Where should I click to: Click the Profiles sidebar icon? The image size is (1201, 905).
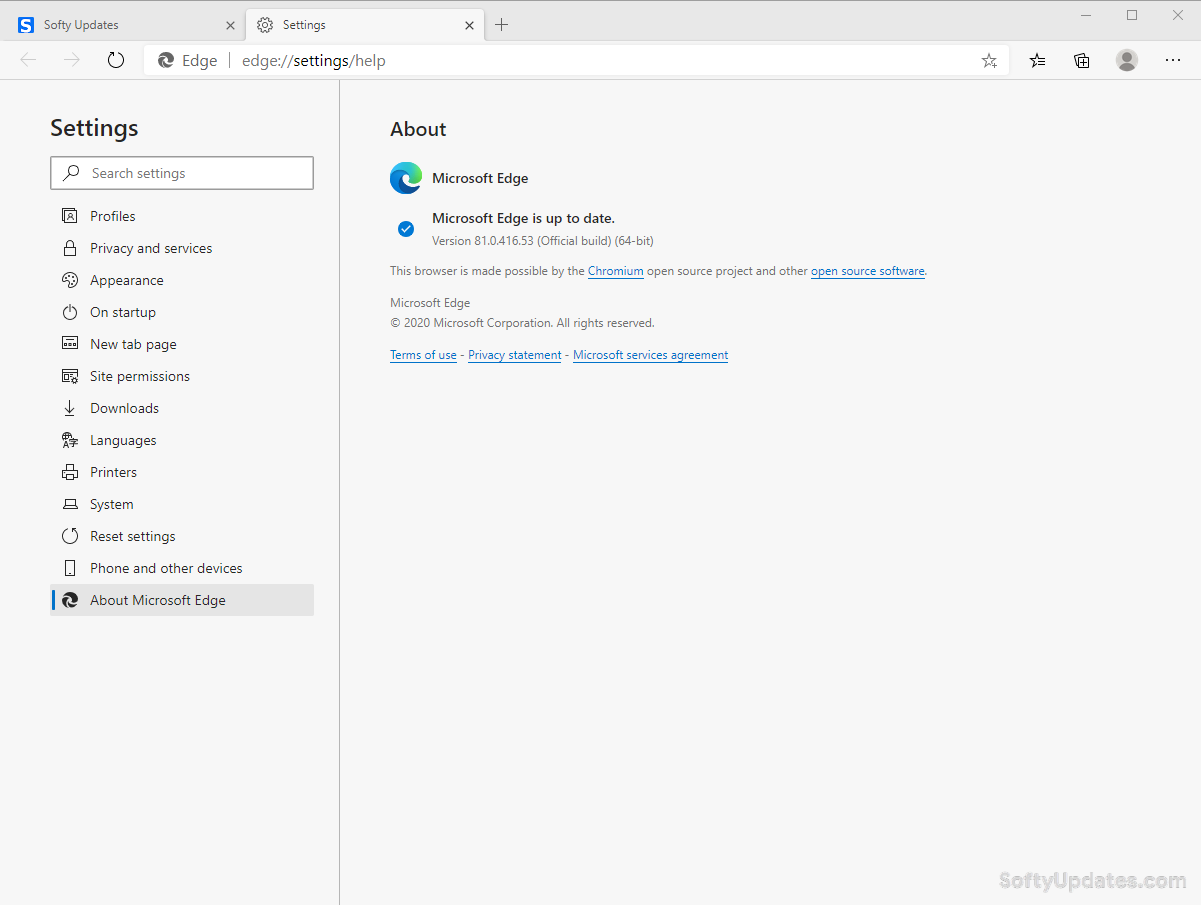(70, 216)
